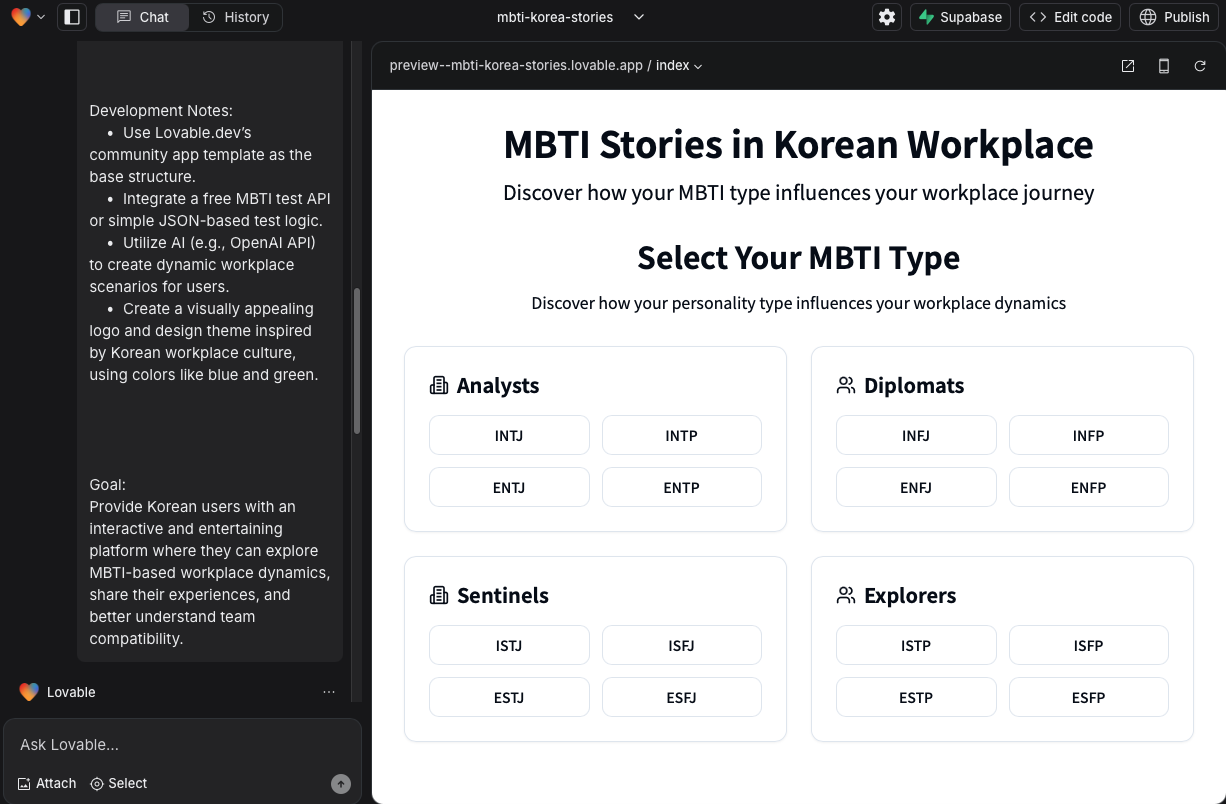Select the ISFJ type

point(682,646)
